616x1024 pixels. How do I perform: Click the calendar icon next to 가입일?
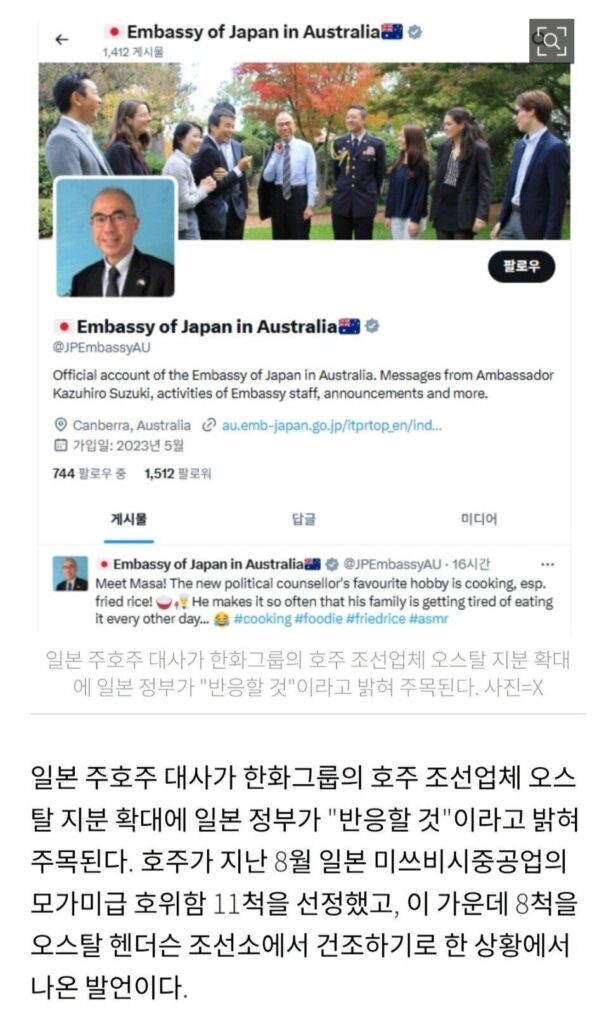tap(60, 445)
